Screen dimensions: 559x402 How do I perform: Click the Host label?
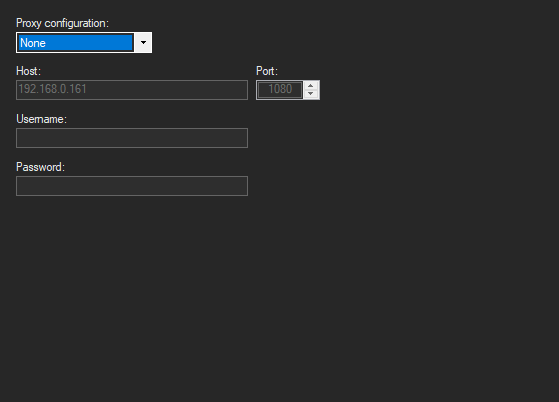point(29,71)
